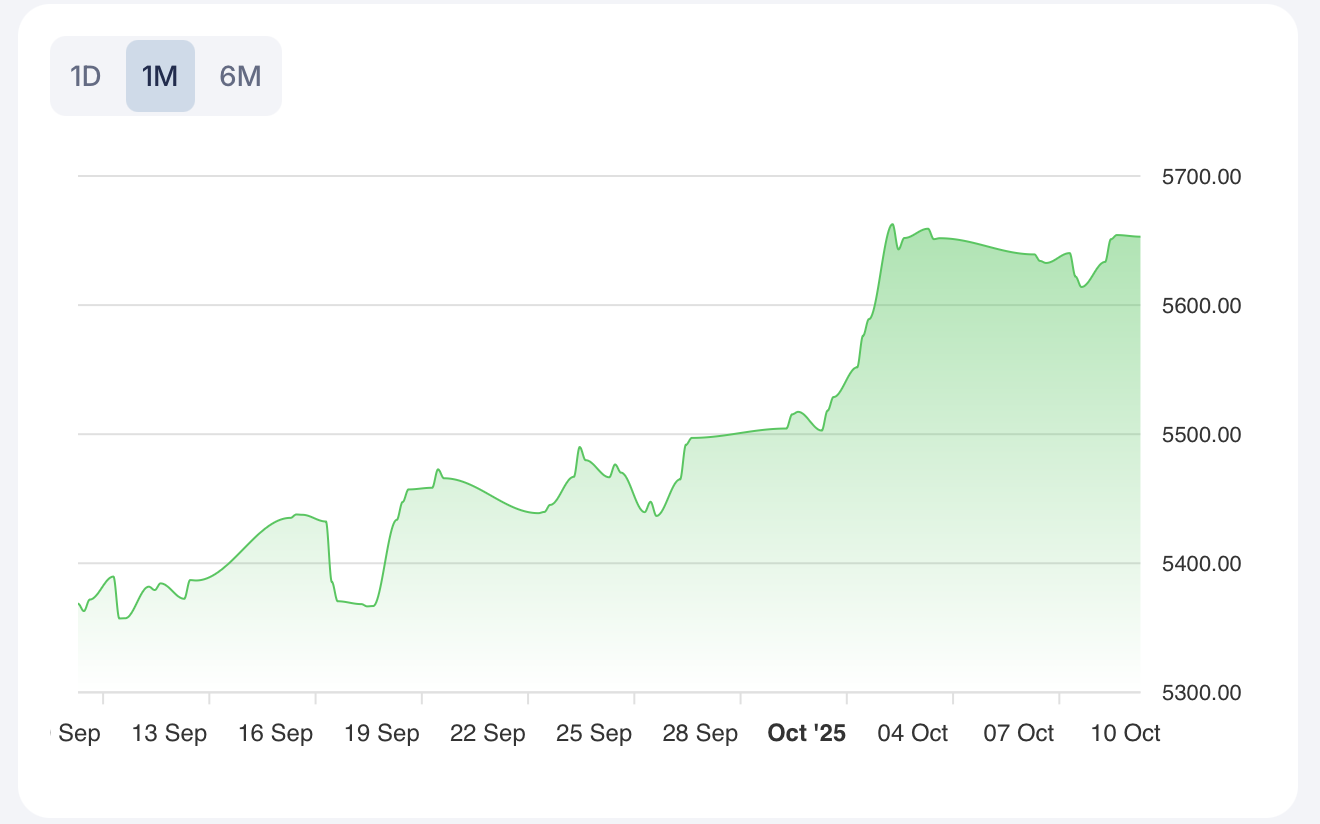
Task: Select the 5500.00 y-axis label
Action: (1201, 435)
